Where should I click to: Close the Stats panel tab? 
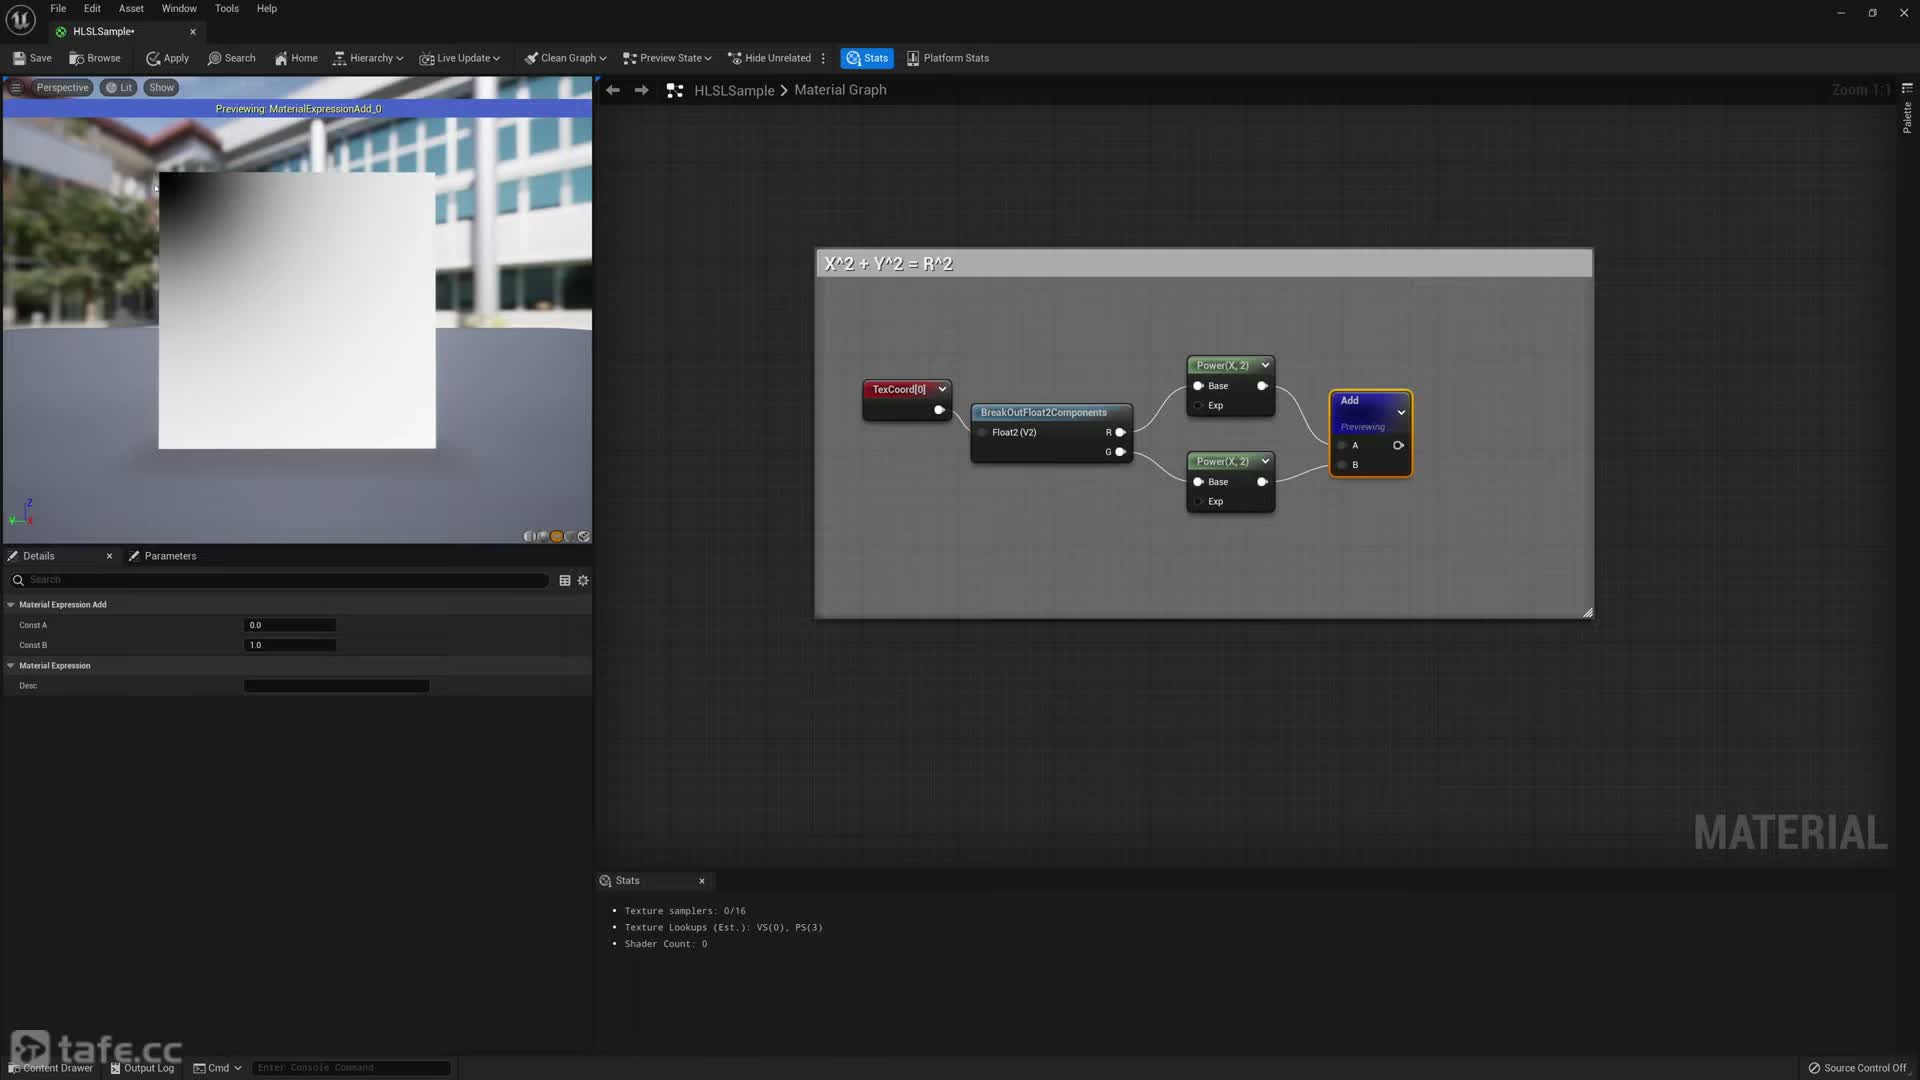coord(702,881)
